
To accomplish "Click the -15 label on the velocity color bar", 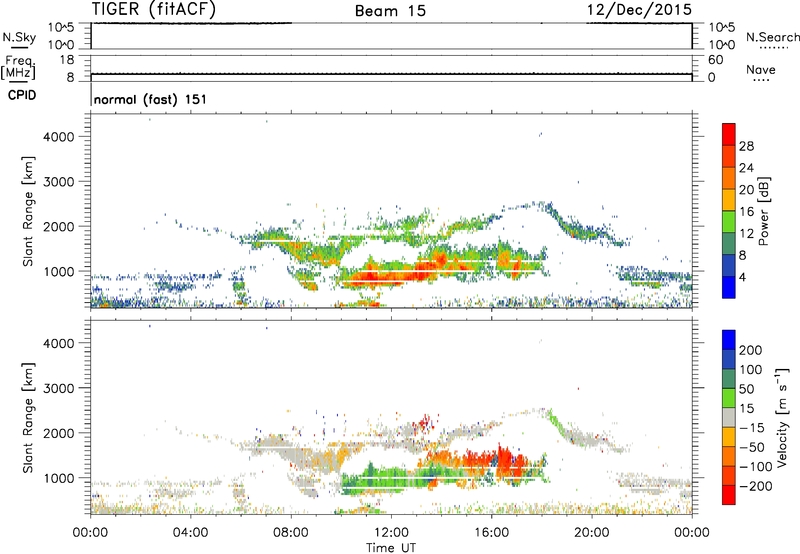I will [752, 428].
